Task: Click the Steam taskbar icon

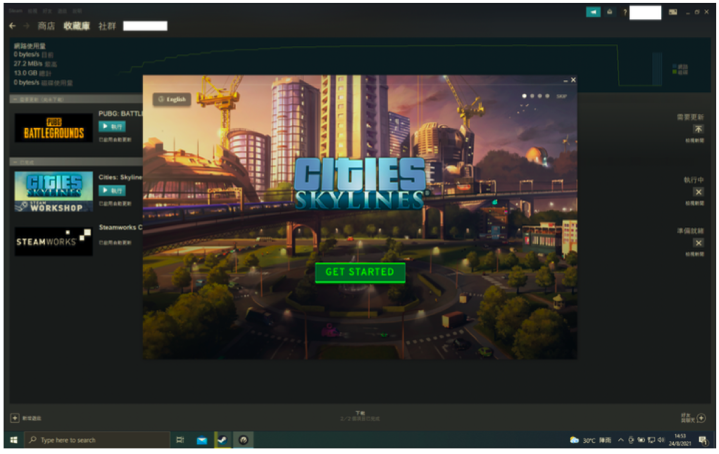Action: coord(222,440)
